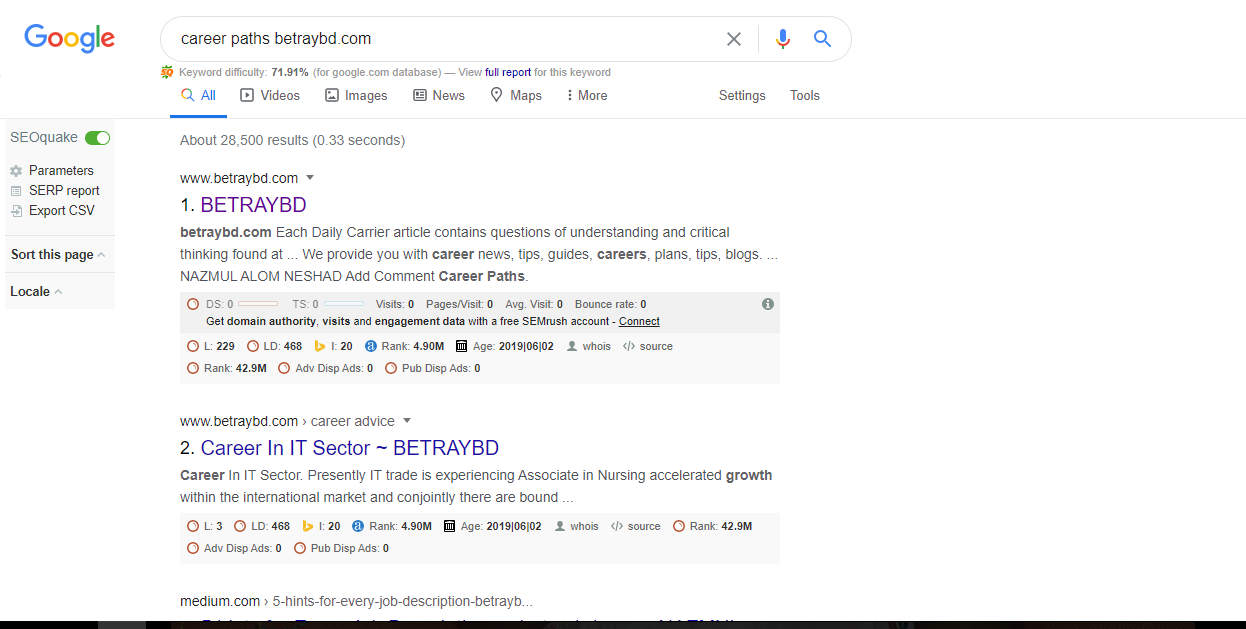Click Rank 42.9M in first result
Image resolution: width=1246 pixels, height=629 pixels.
pos(227,368)
